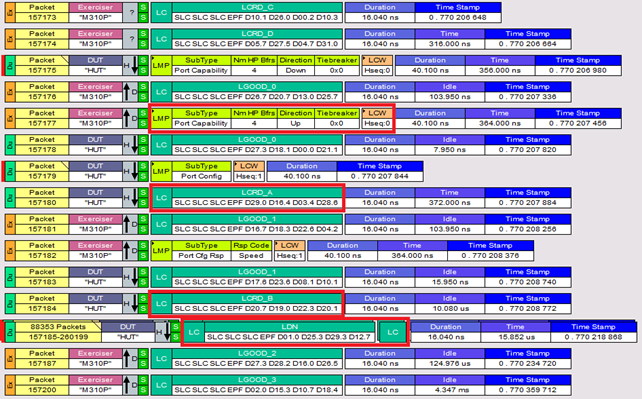The image size is (642, 399).
Task: Click the DUT label in packet 157180
Action: click(x=95, y=192)
